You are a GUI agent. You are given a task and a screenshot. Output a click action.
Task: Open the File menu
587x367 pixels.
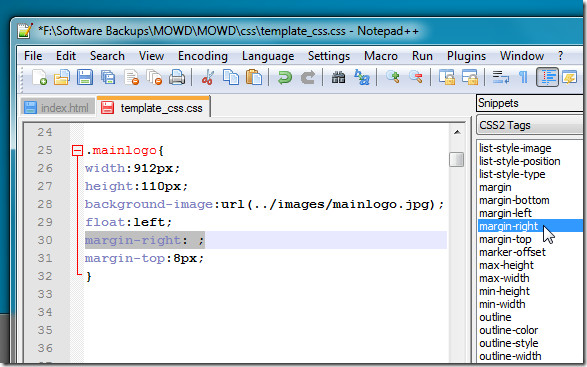[x=33, y=56]
